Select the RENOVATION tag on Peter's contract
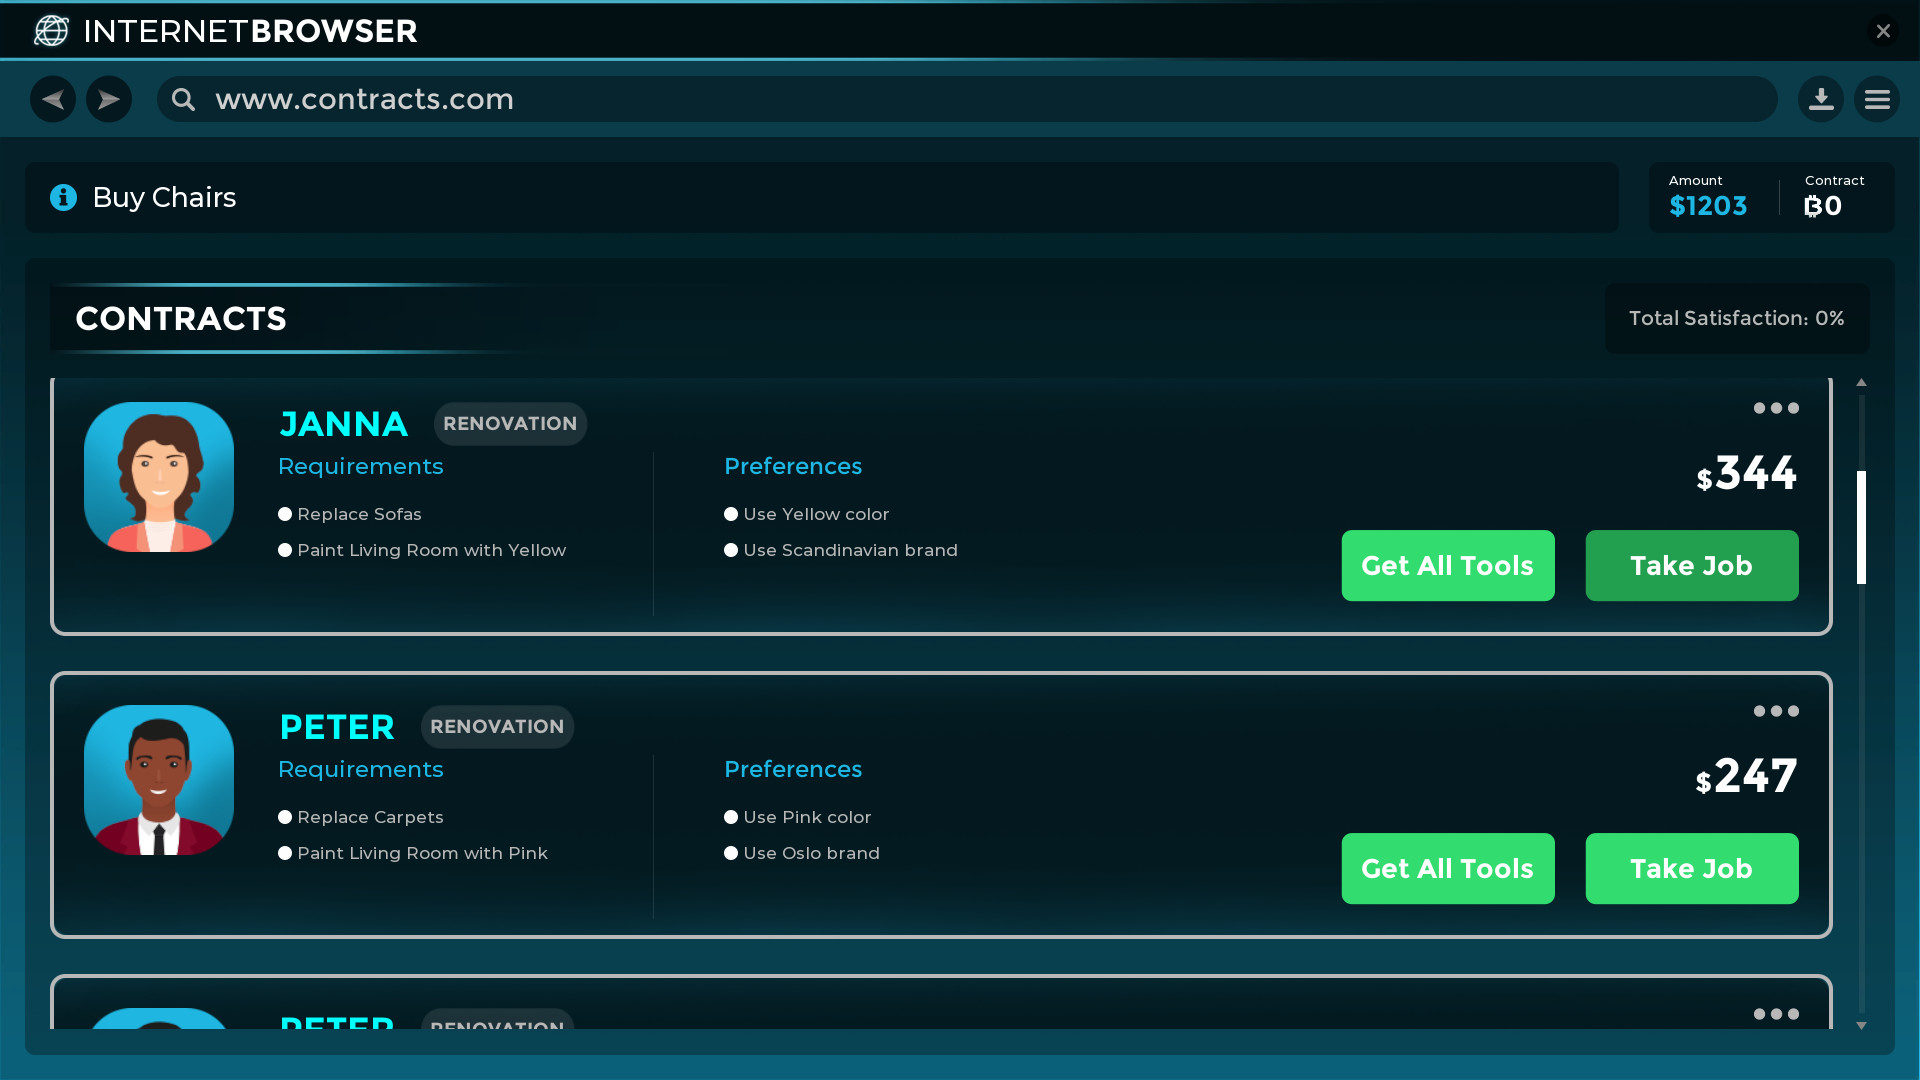The width and height of the screenshot is (1920, 1080). tap(497, 726)
